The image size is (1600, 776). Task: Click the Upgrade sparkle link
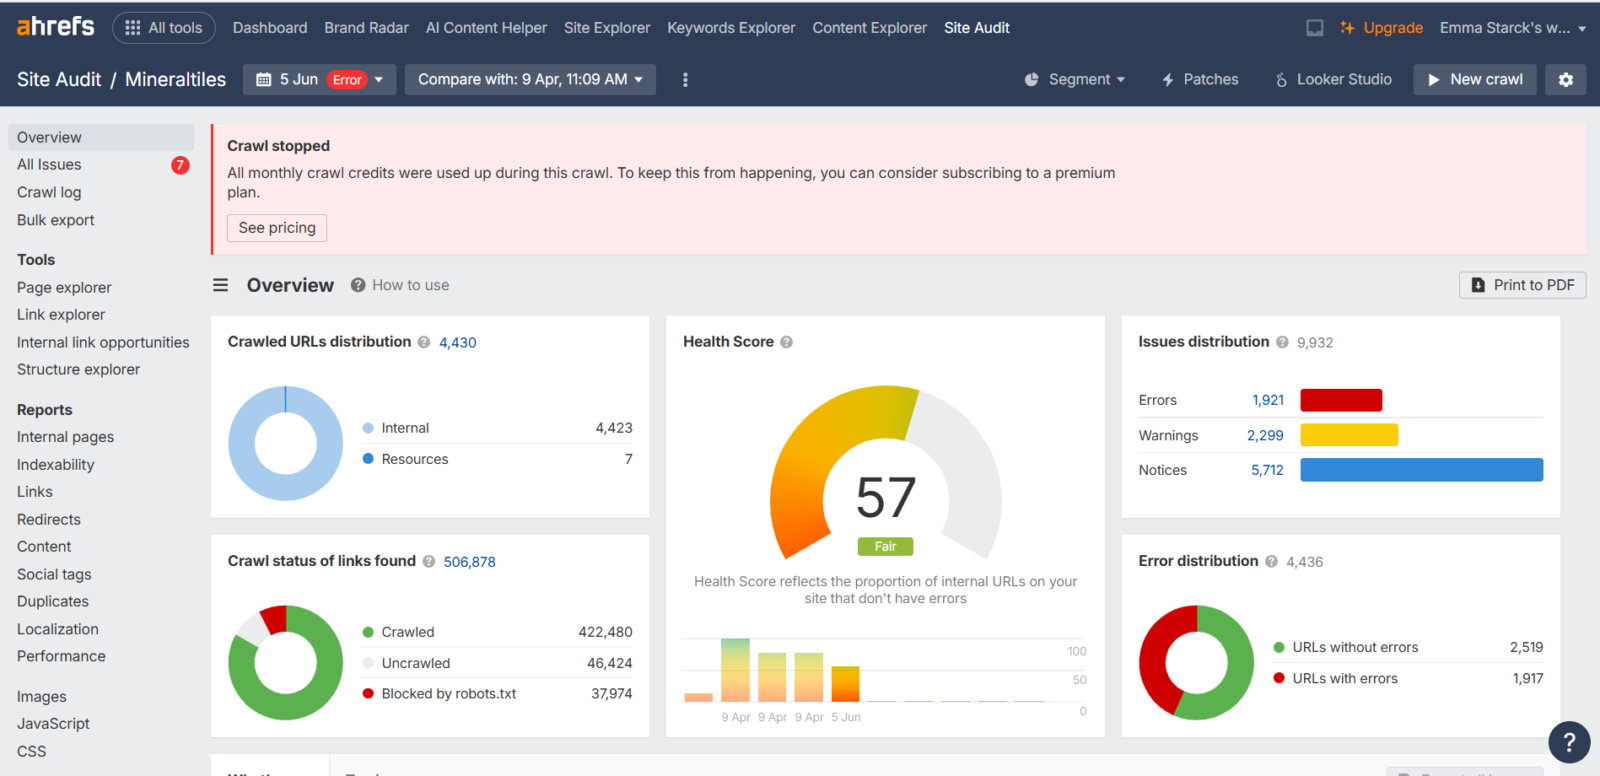click(x=1381, y=28)
